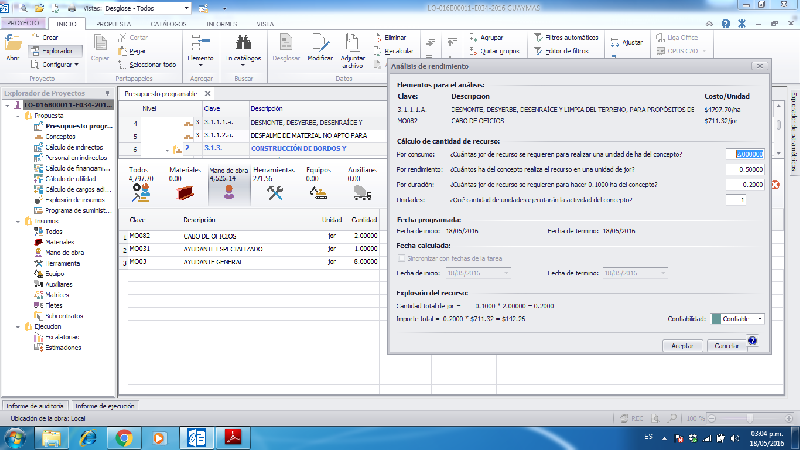Click the Aceptar button in the dialog
Viewport: 800px width, 450px height.
click(682, 345)
